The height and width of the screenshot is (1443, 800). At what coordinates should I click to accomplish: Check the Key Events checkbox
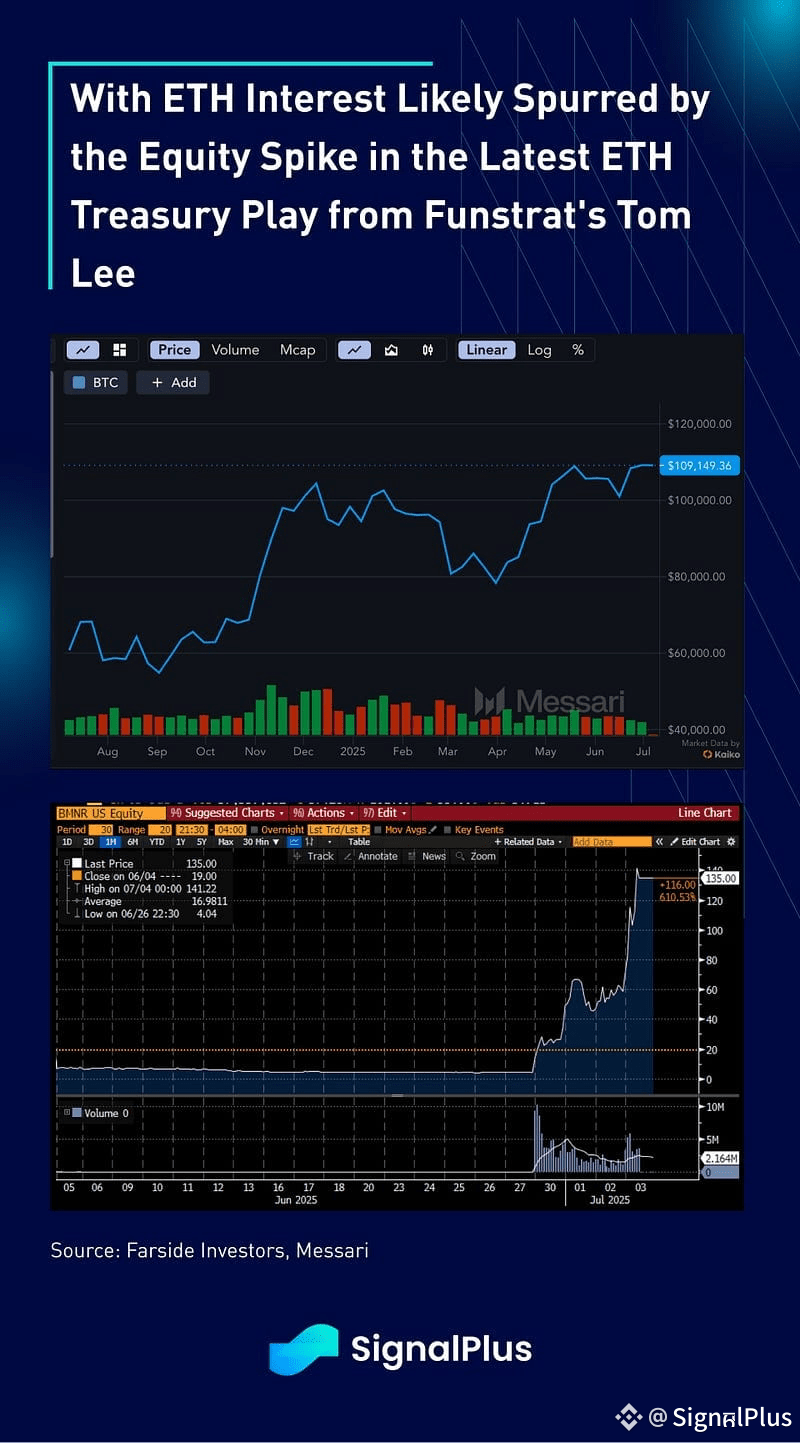(x=448, y=830)
